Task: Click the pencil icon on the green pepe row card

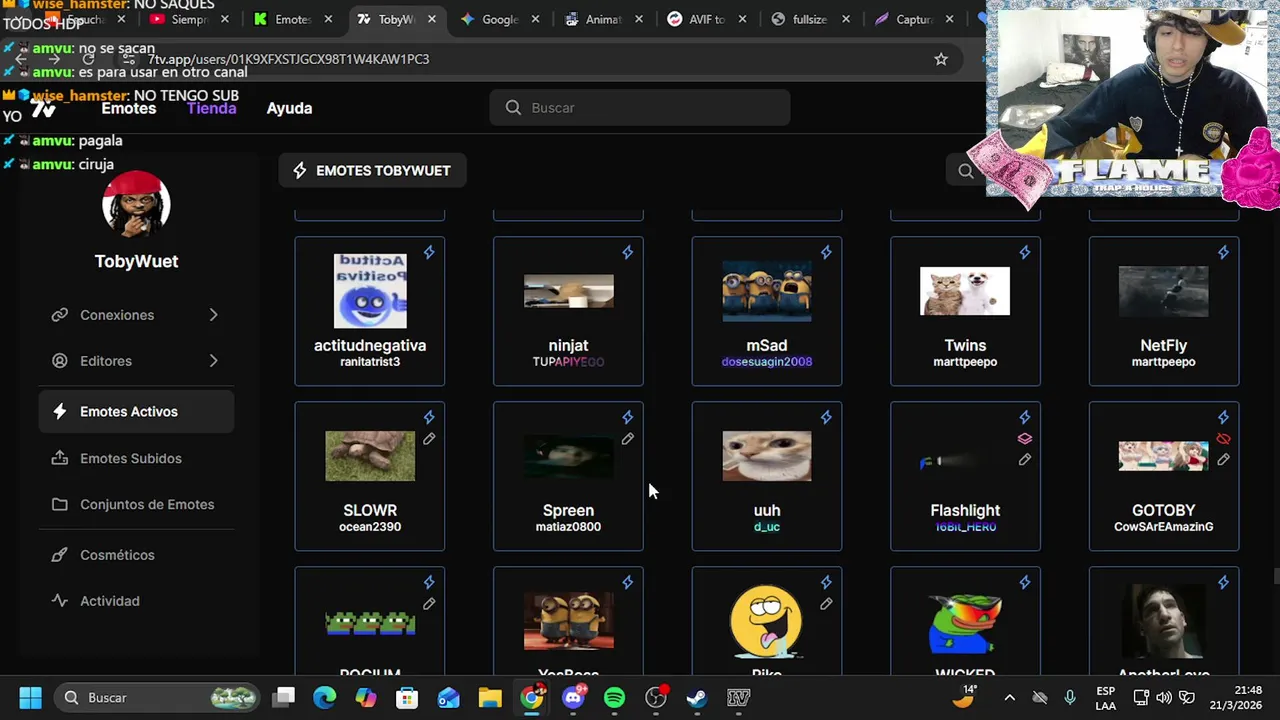Action: 429,604
